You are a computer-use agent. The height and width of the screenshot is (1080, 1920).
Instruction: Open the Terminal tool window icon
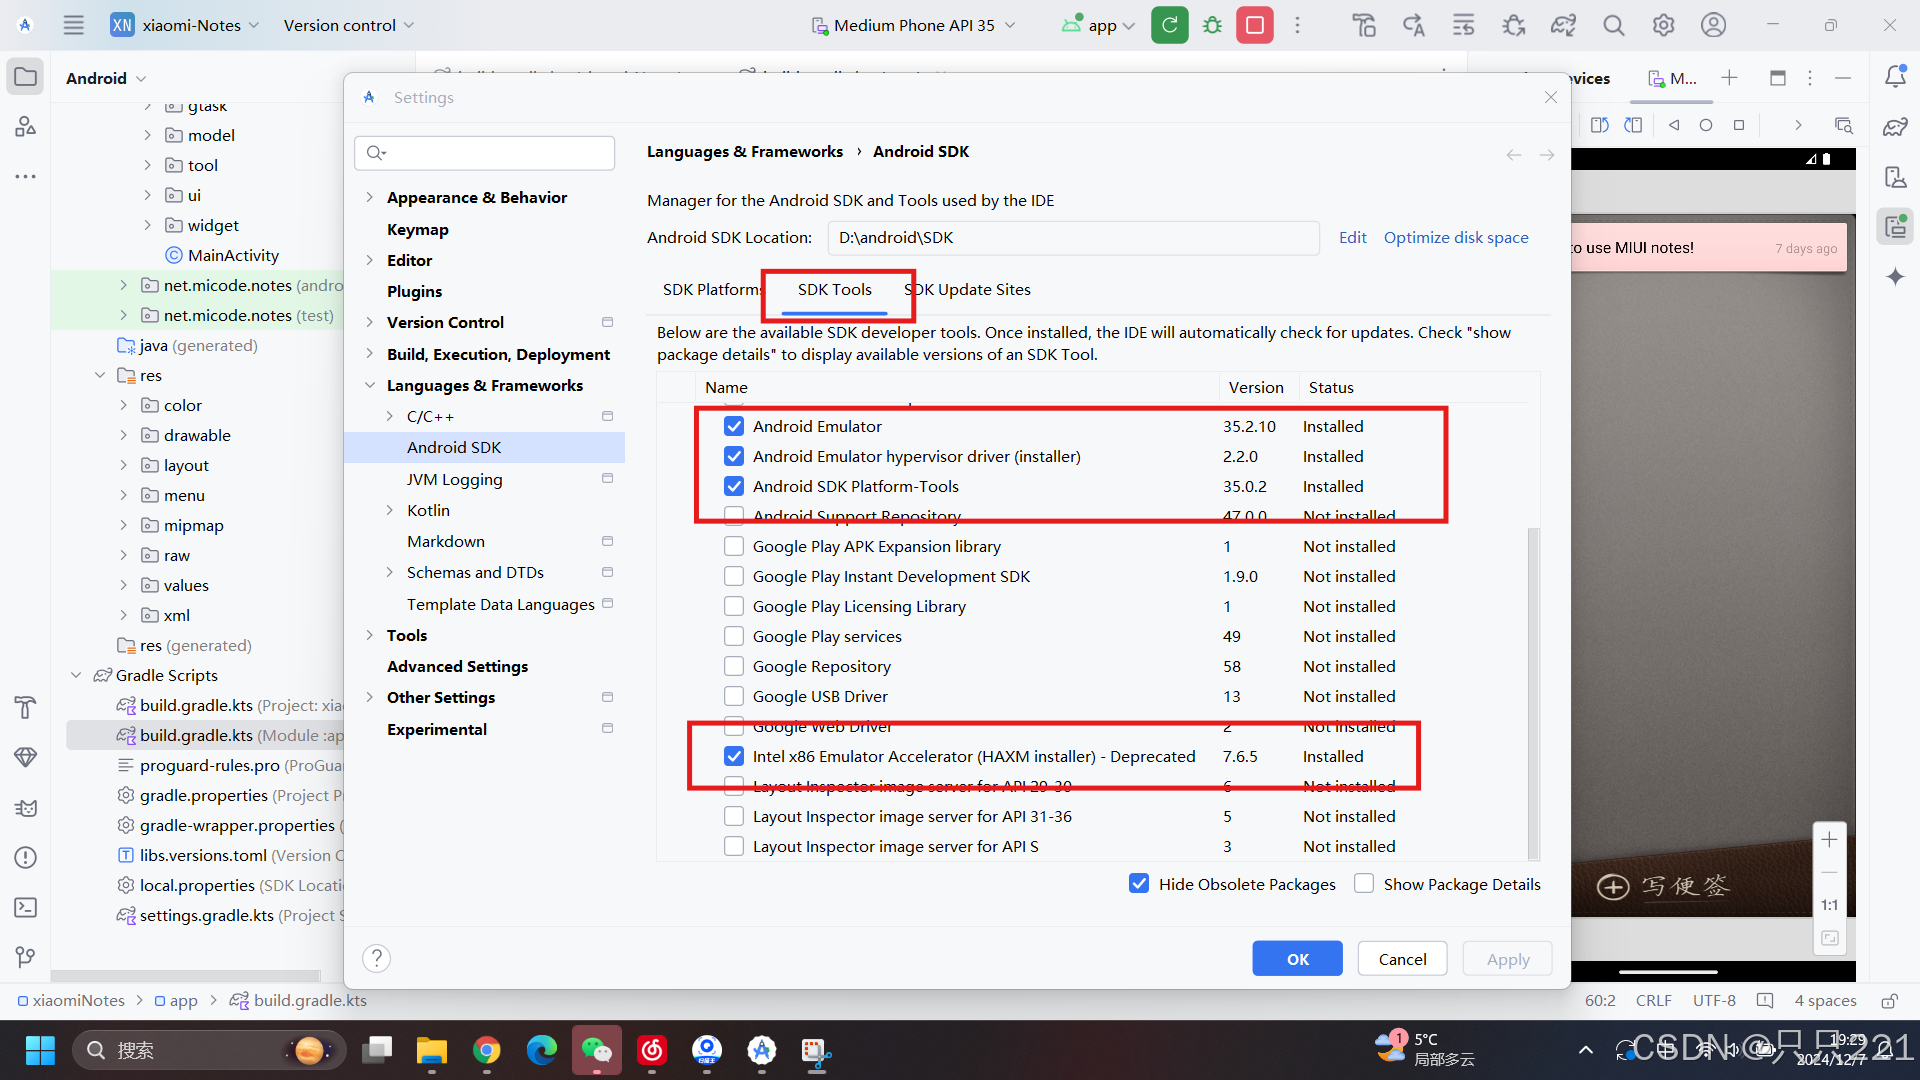click(x=26, y=907)
